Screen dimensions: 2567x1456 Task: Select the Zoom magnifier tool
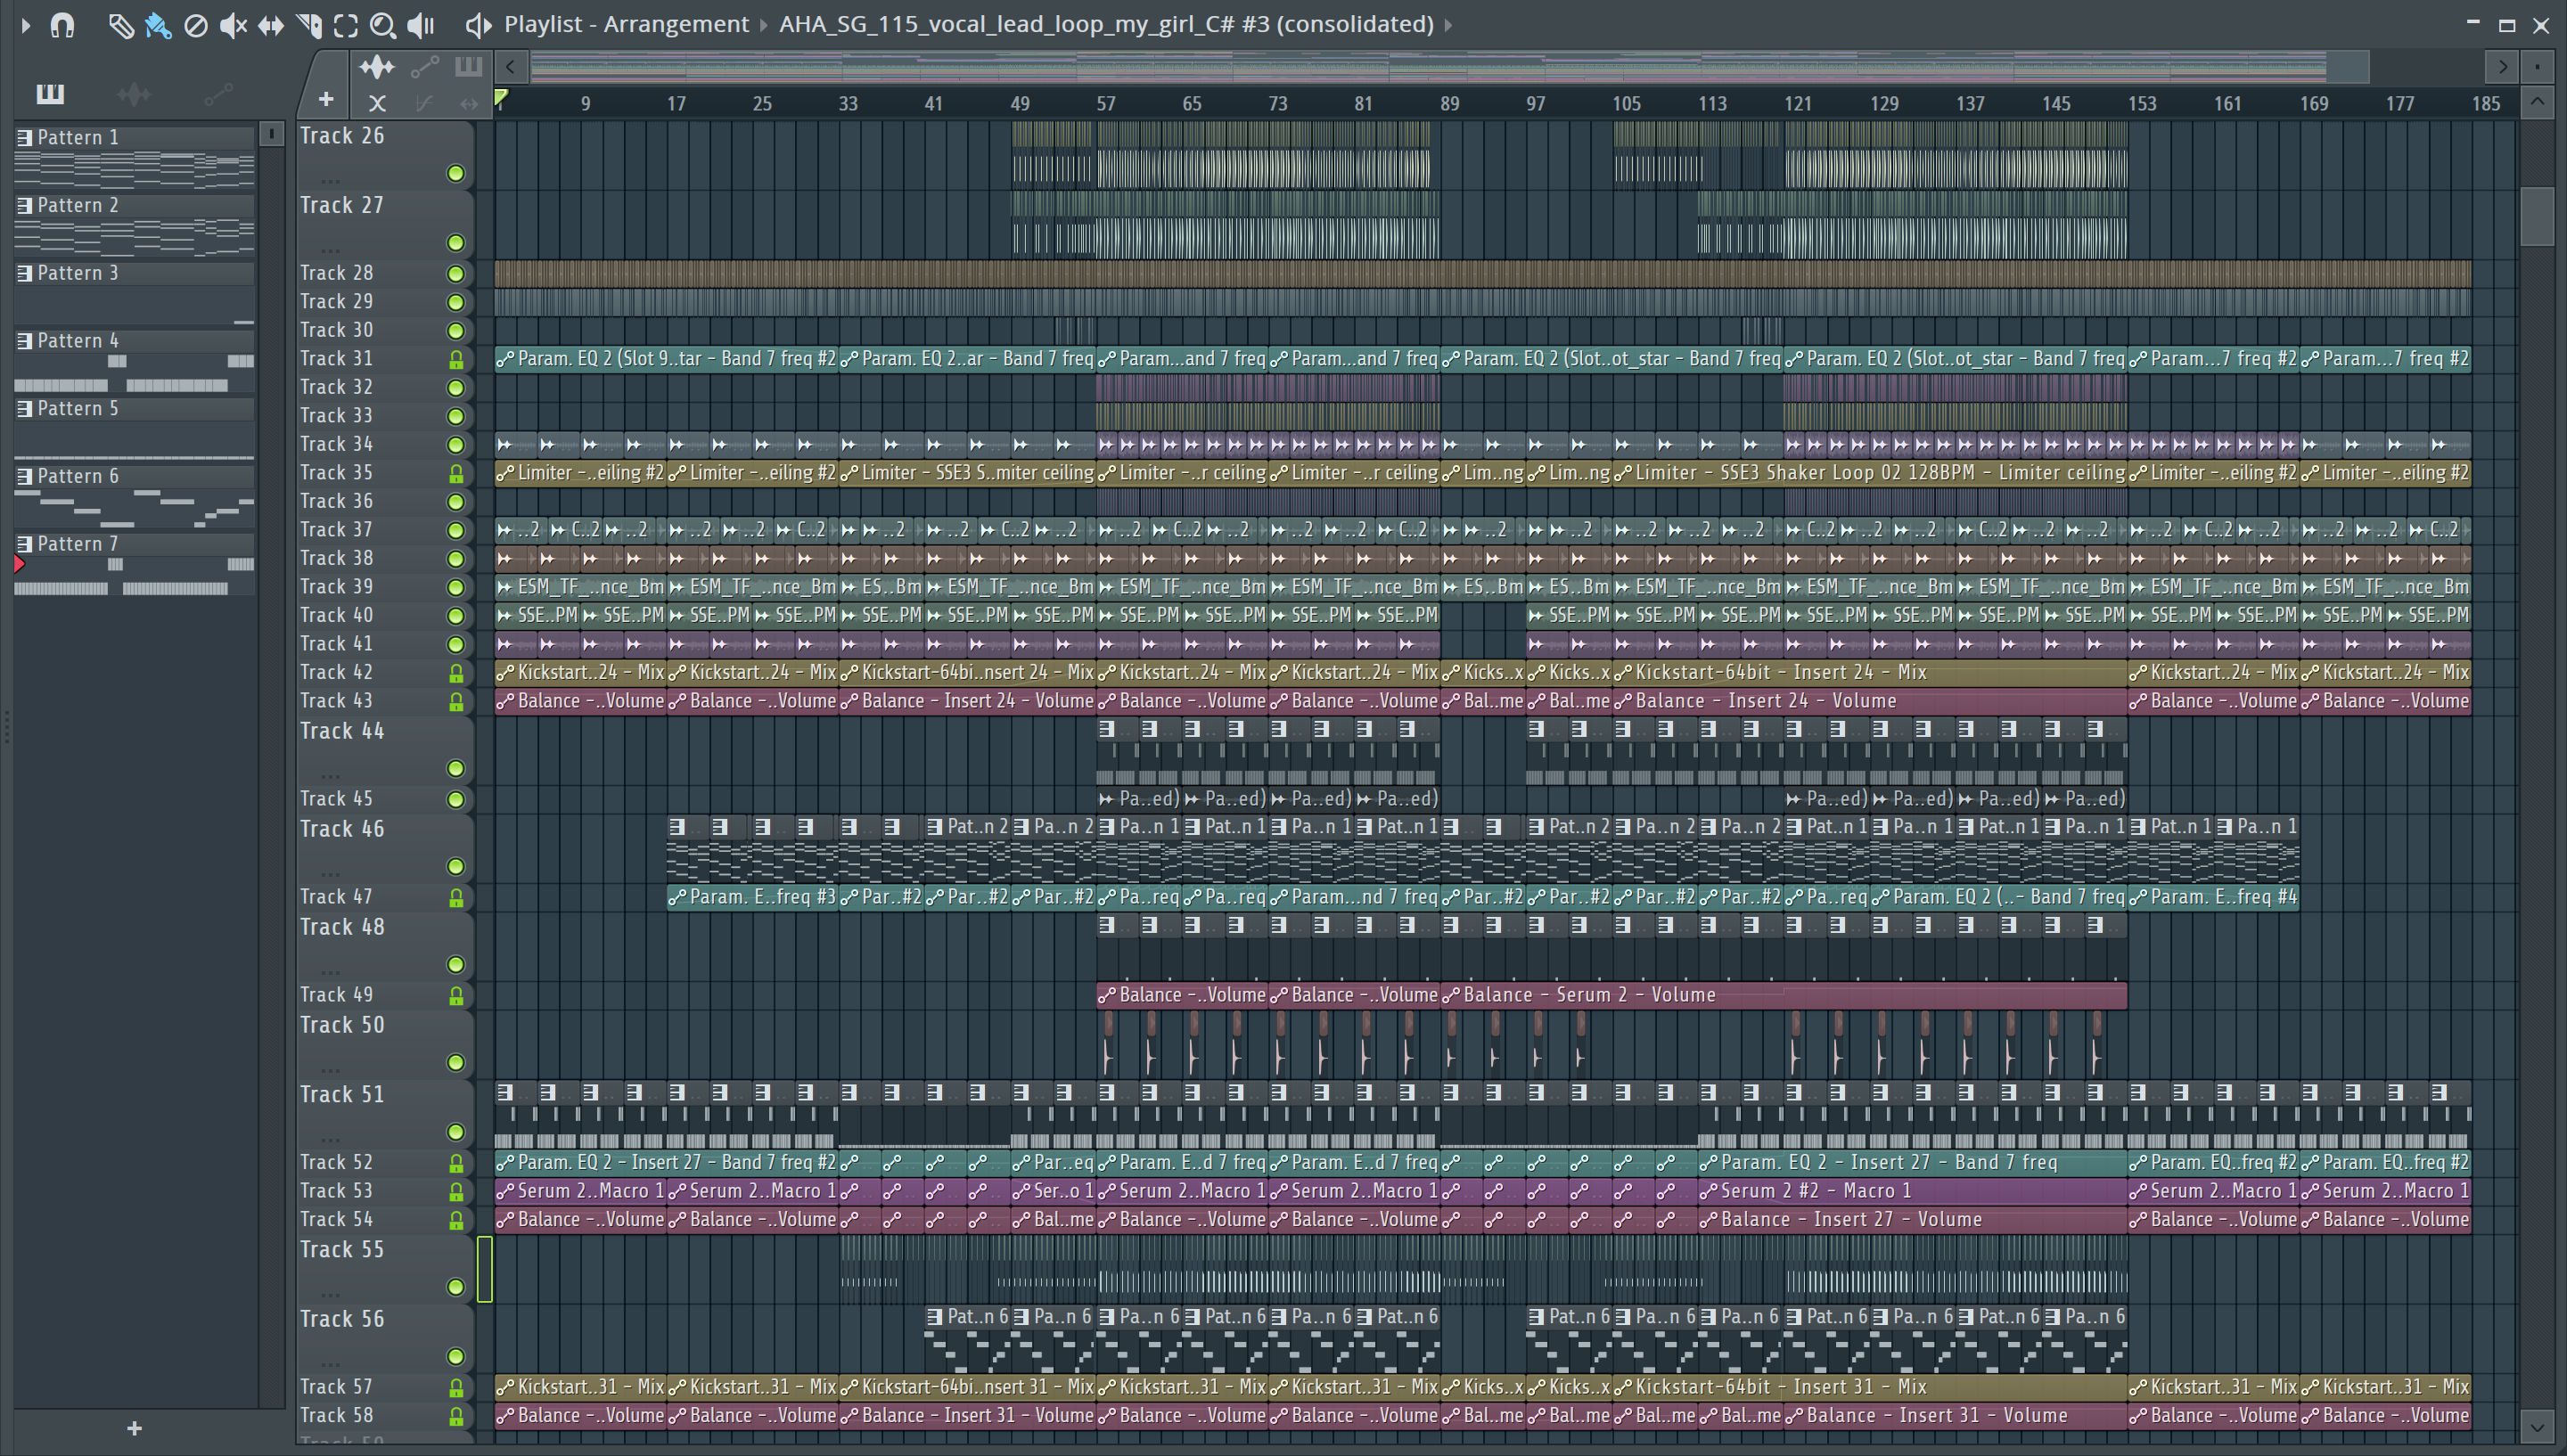click(x=383, y=25)
